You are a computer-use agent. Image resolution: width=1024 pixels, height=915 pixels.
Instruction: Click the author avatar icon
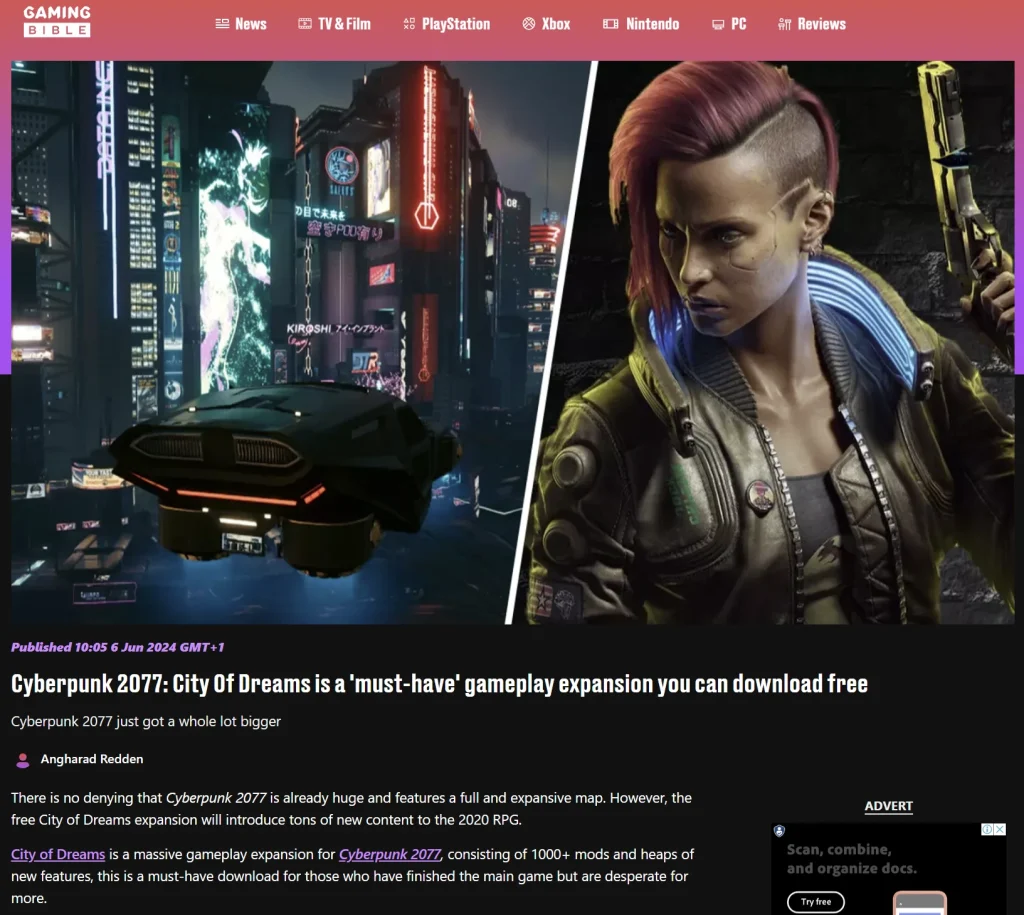tap(23, 760)
